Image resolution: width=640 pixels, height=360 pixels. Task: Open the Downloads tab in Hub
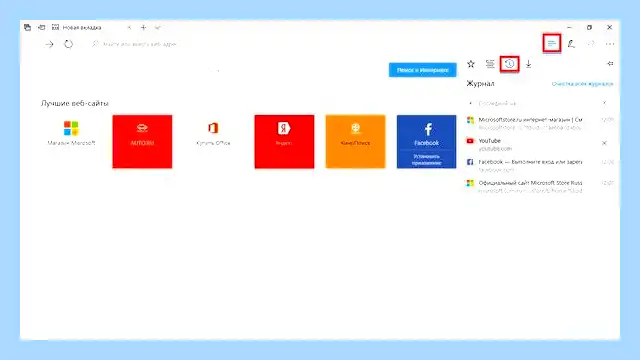click(529, 64)
